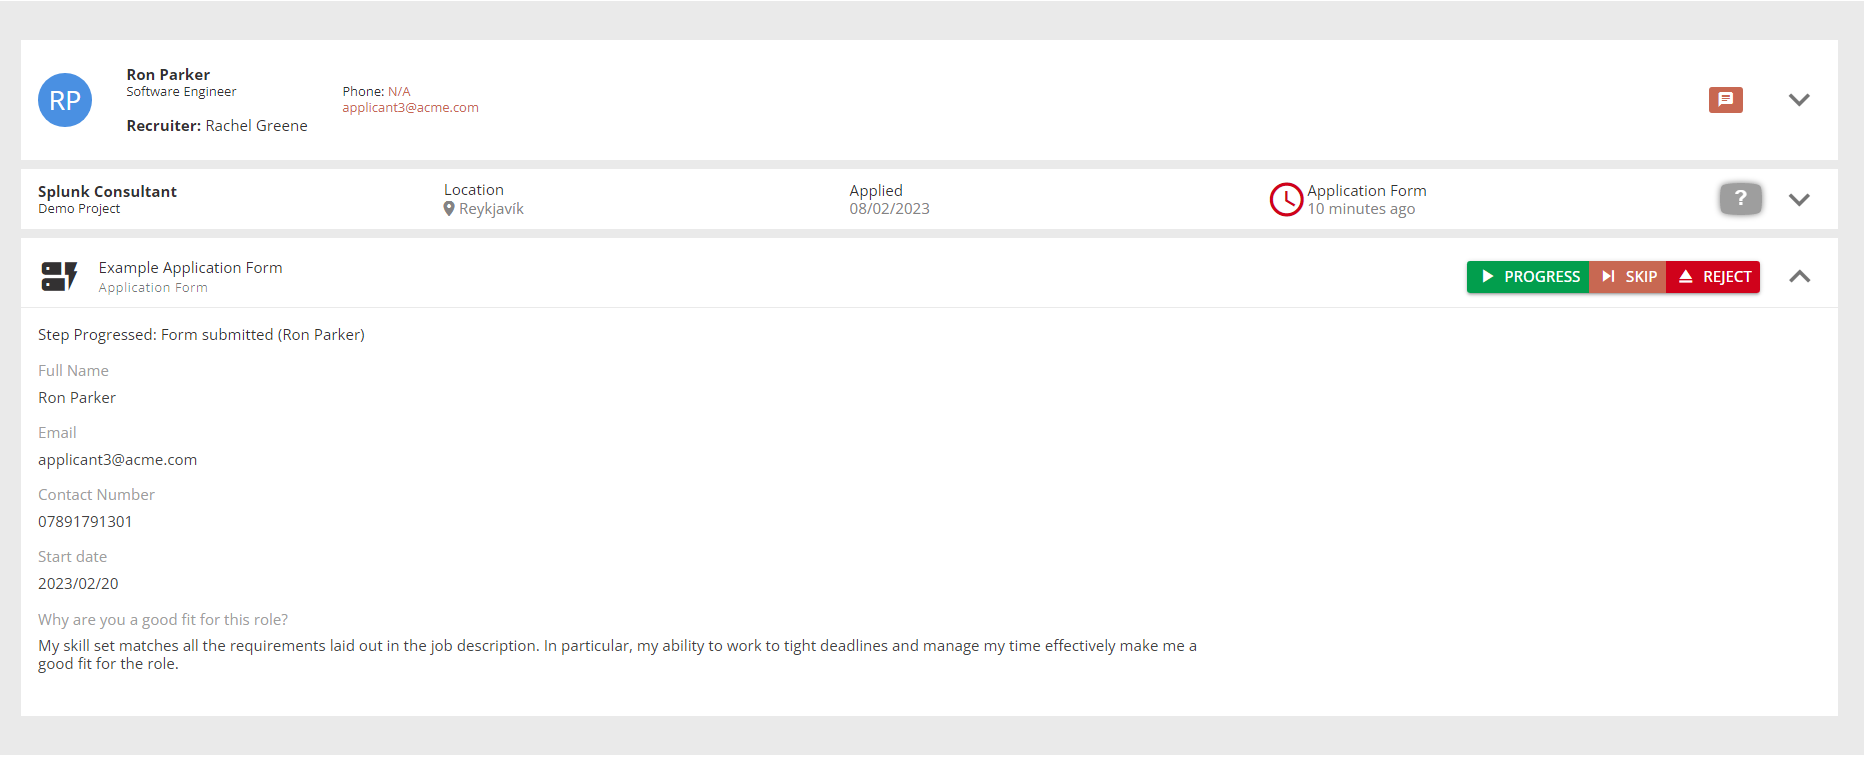
Task: Collapse the Example Application Form section
Action: click(x=1798, y=277)
